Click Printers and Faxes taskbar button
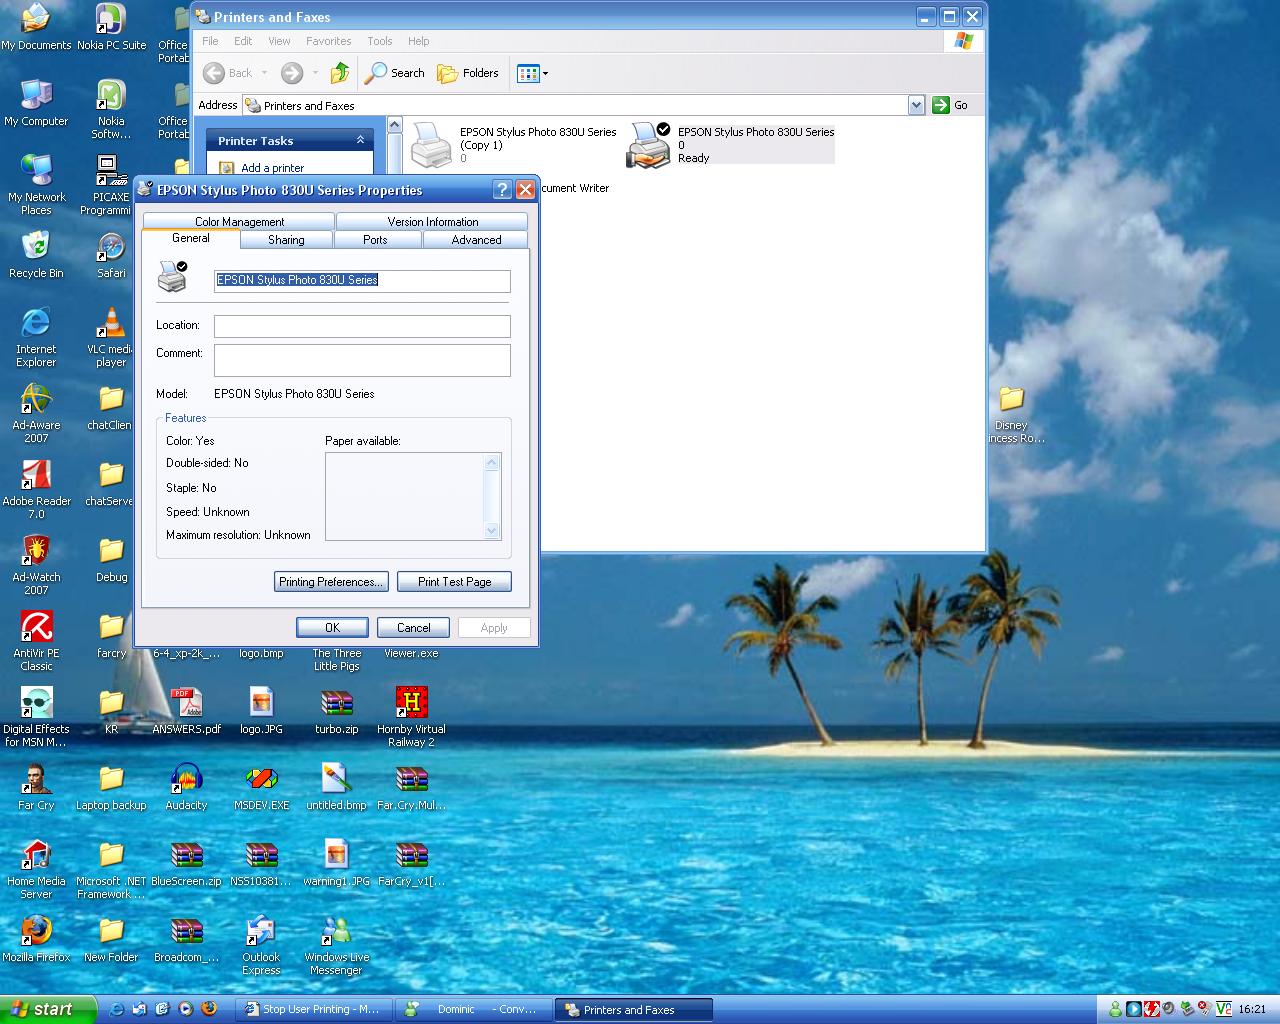 (633, 1010)
